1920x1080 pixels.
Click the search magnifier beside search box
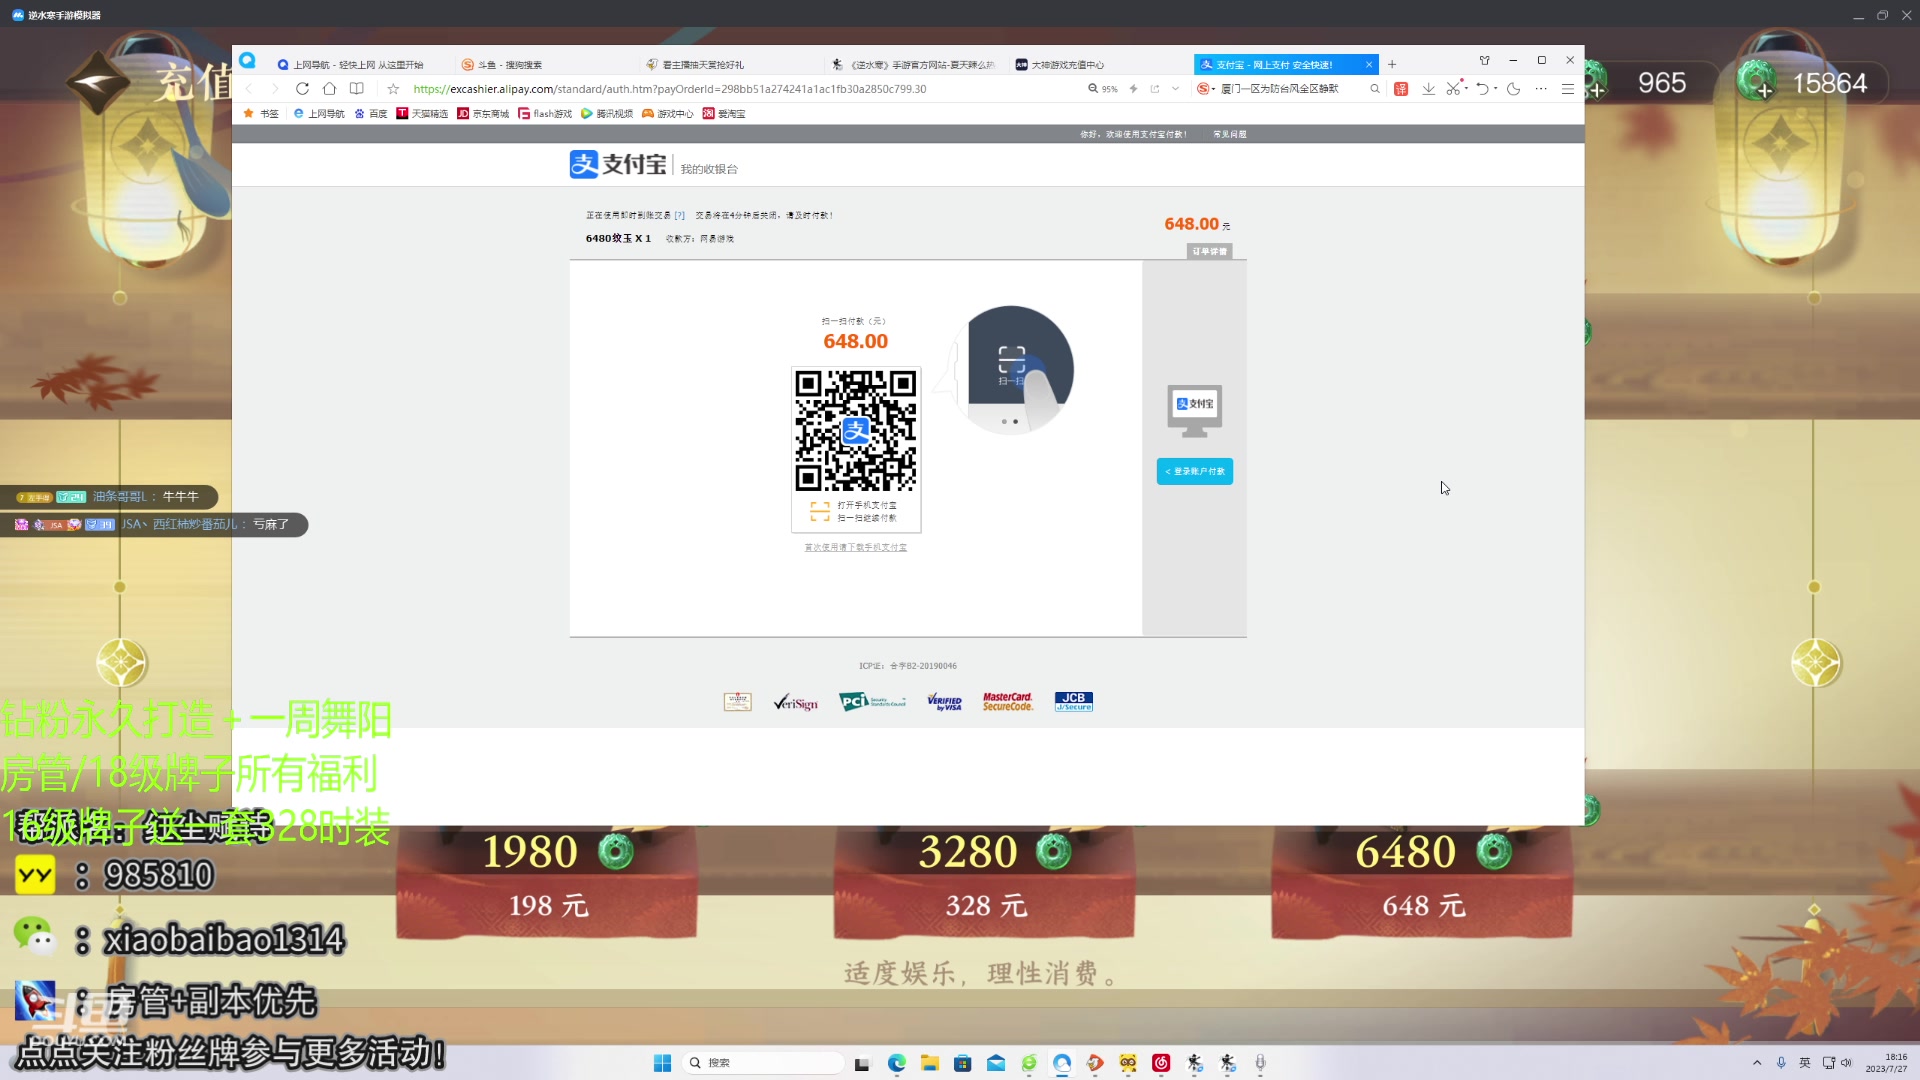pos(1375,89)
